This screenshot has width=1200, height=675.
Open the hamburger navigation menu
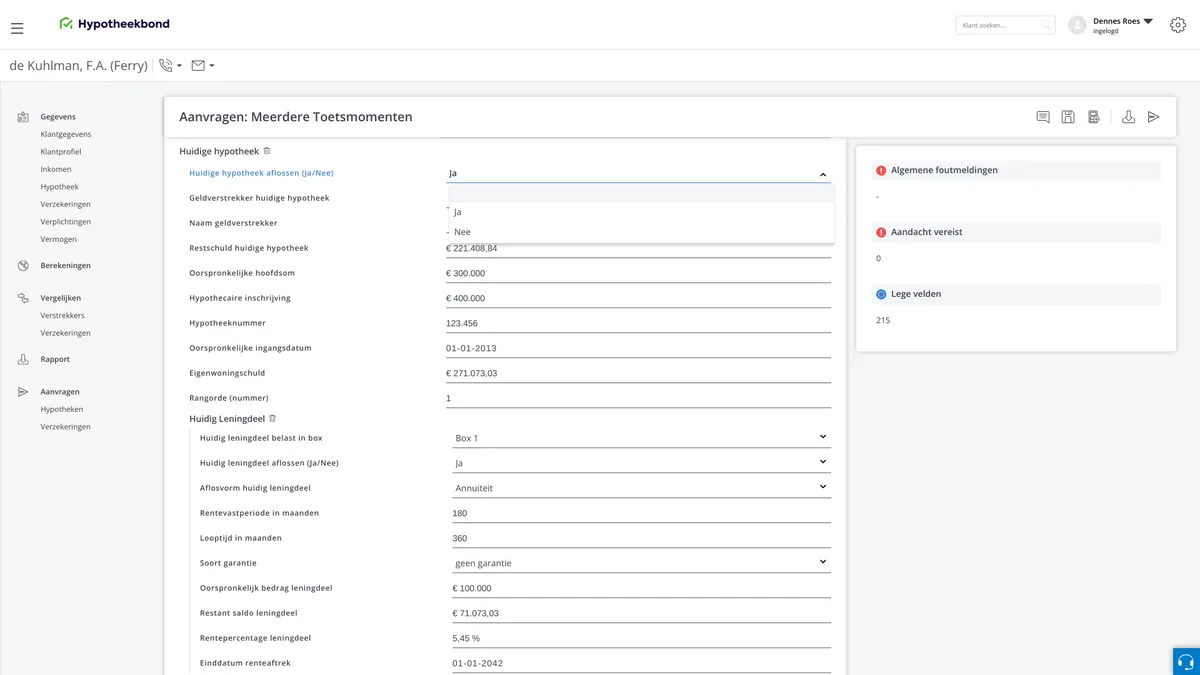tap(17, 28)
